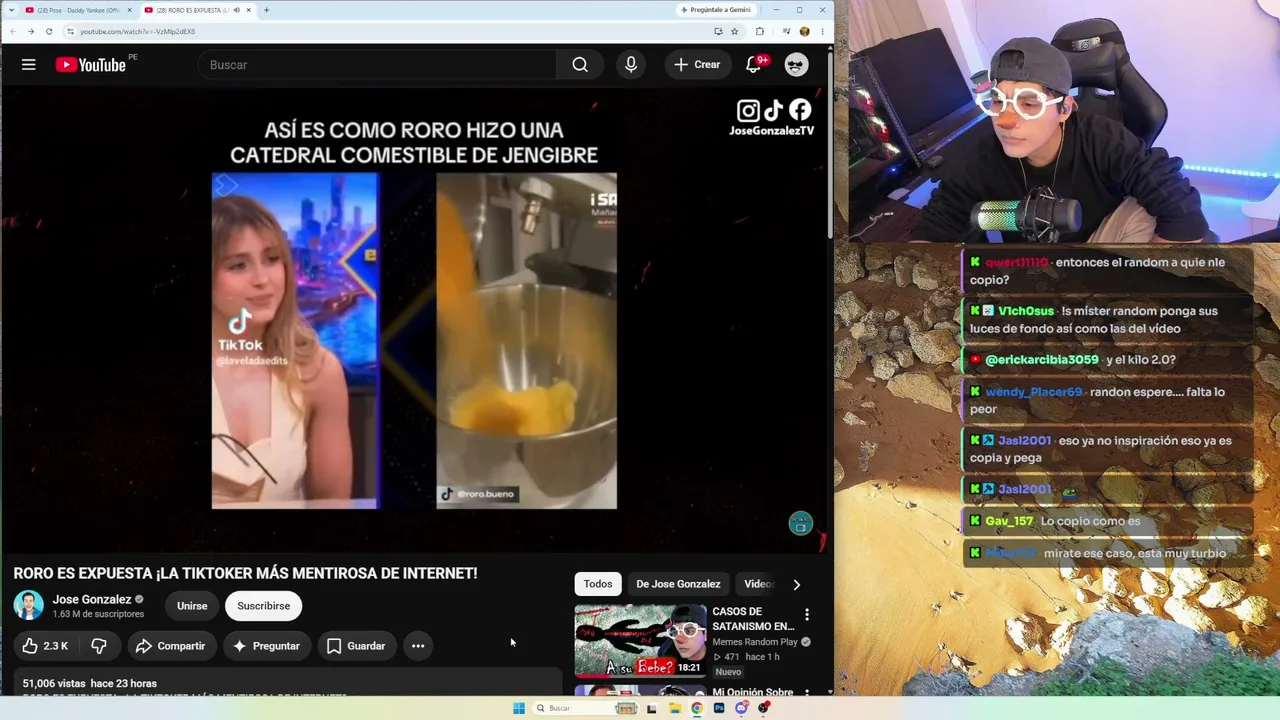Open Task View from the taskbar

click(651, 708)
